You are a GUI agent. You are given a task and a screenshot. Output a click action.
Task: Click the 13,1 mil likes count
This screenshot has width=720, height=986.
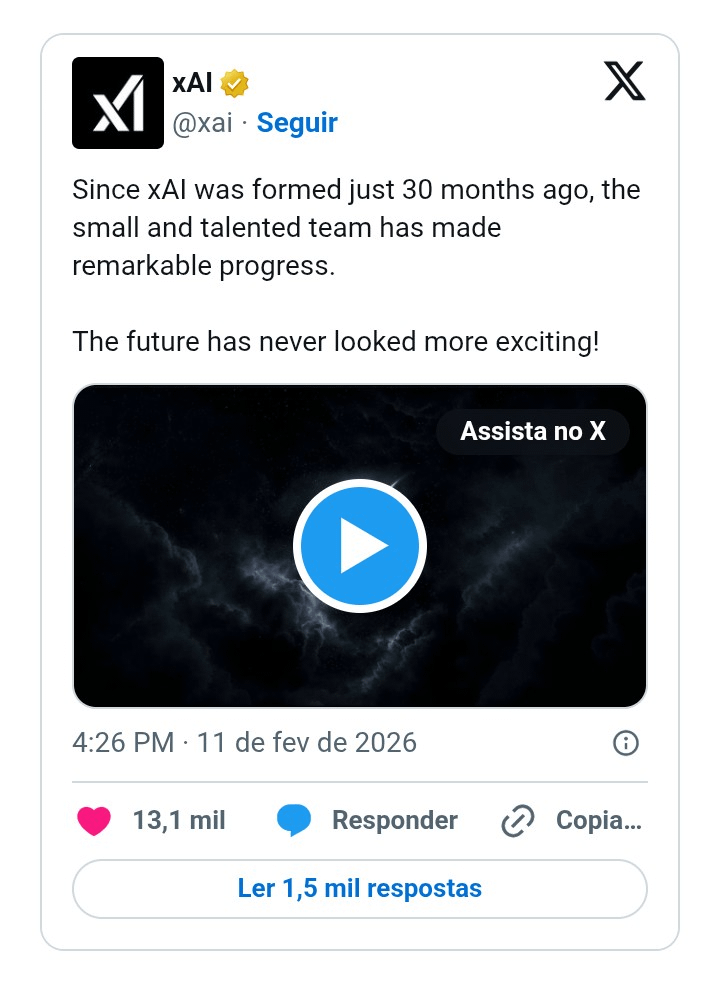[179, 821]
